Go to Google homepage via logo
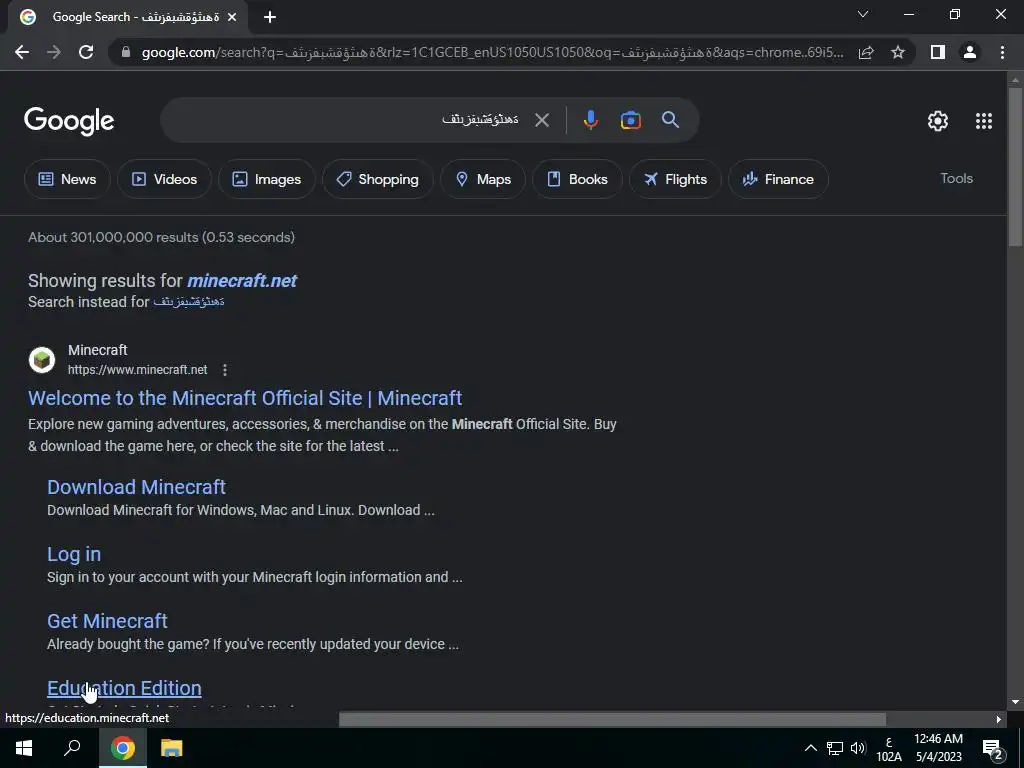The height and width of the screenshot is (768, 1024). click(69, 121)
